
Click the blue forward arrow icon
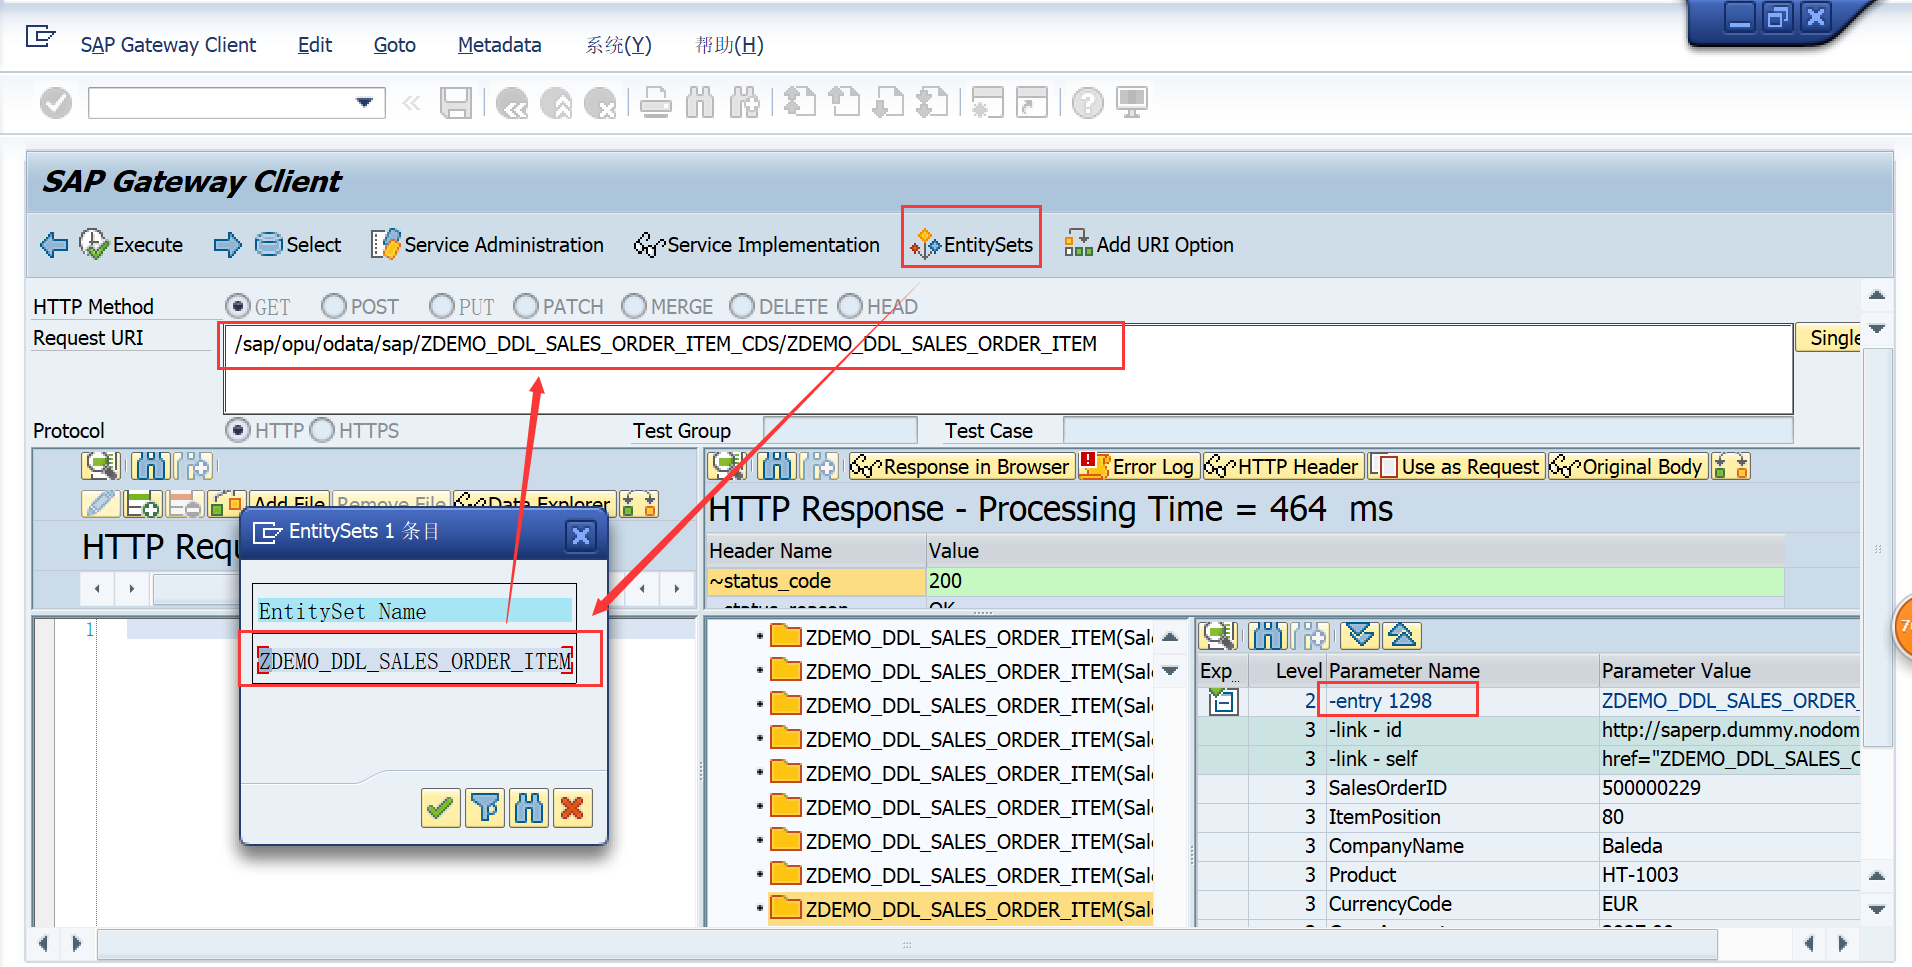click(x=228, y=245)
